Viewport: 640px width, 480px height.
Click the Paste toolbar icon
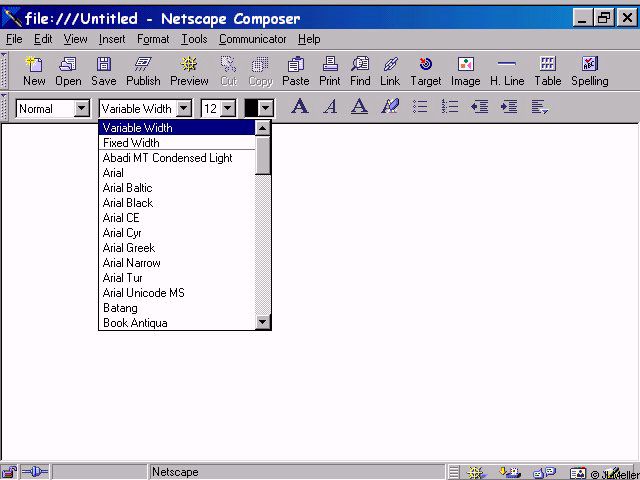click(296, 71)
